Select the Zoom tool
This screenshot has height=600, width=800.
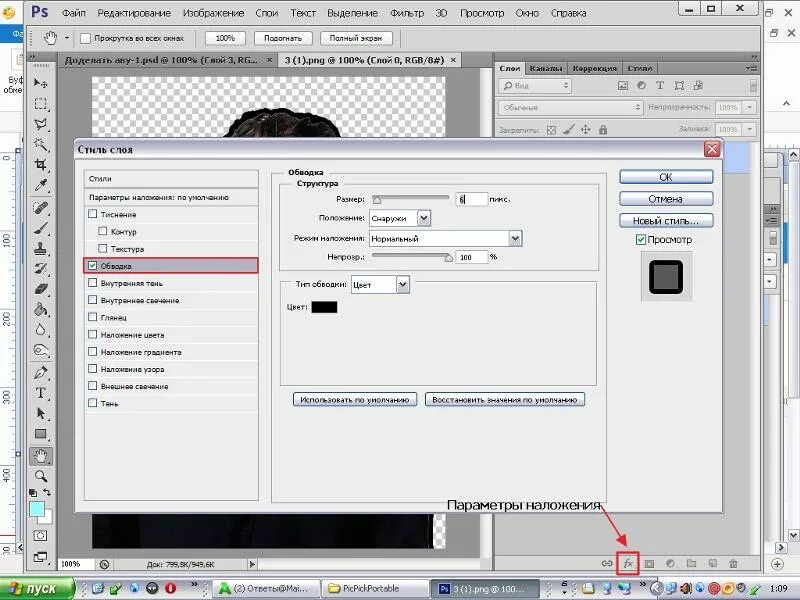(x=40, y=476)
